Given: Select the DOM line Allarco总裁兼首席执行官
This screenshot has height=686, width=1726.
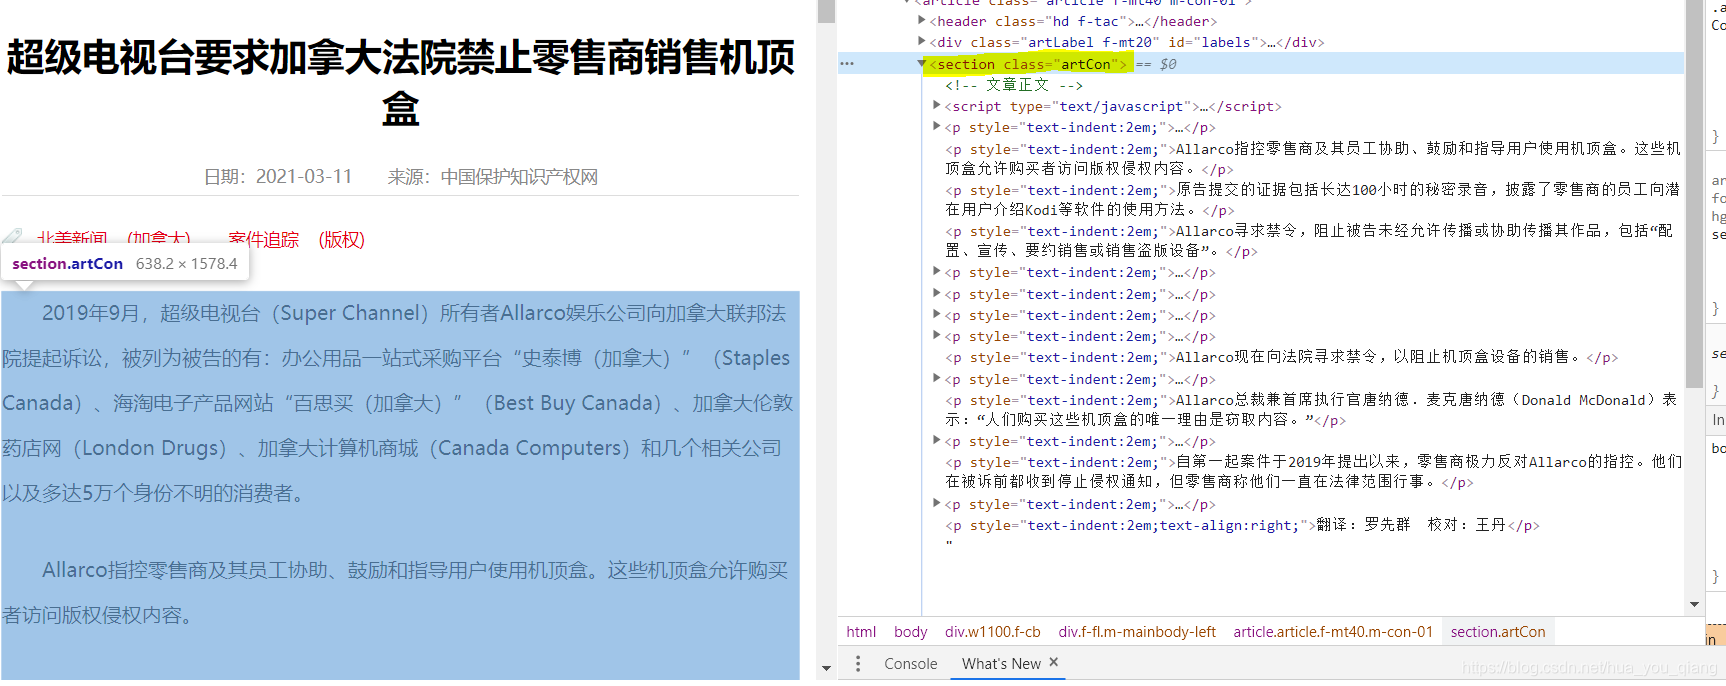Looking at the screenshot, I should 1312,409.
